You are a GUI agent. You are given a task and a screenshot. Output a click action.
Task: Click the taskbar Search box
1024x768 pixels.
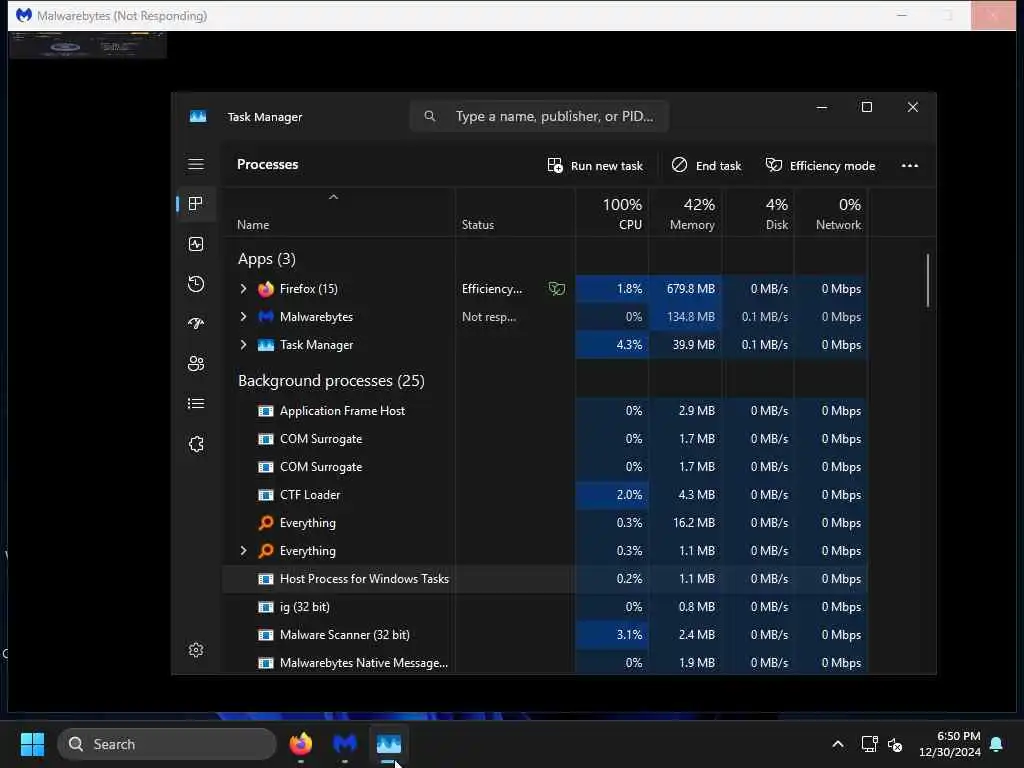tap(167, 744)
